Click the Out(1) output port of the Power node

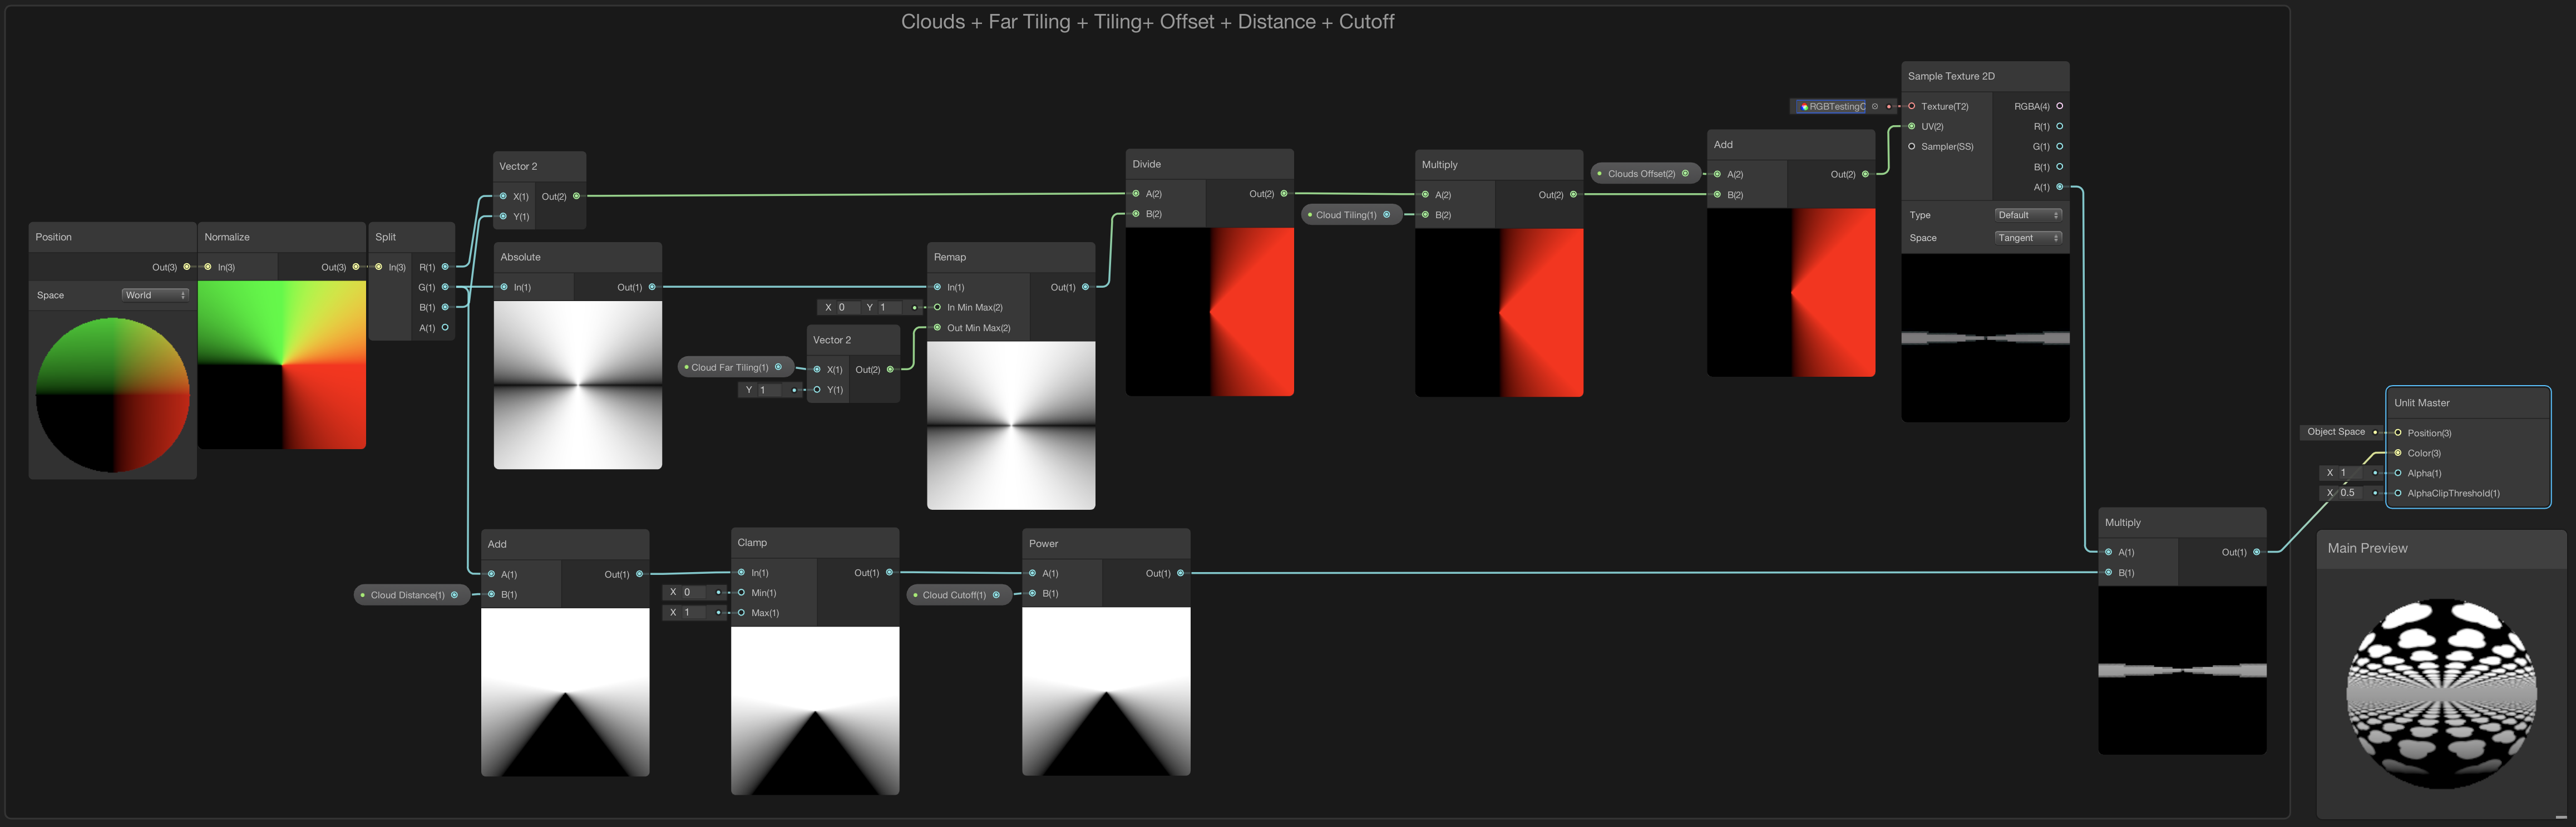(1180, 573)
